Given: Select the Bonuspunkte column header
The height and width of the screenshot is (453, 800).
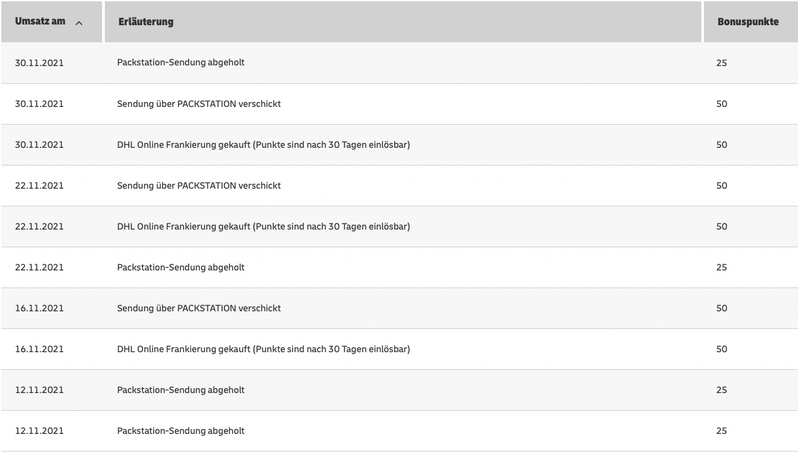Looking at the screenshot, I should (748, 21).
